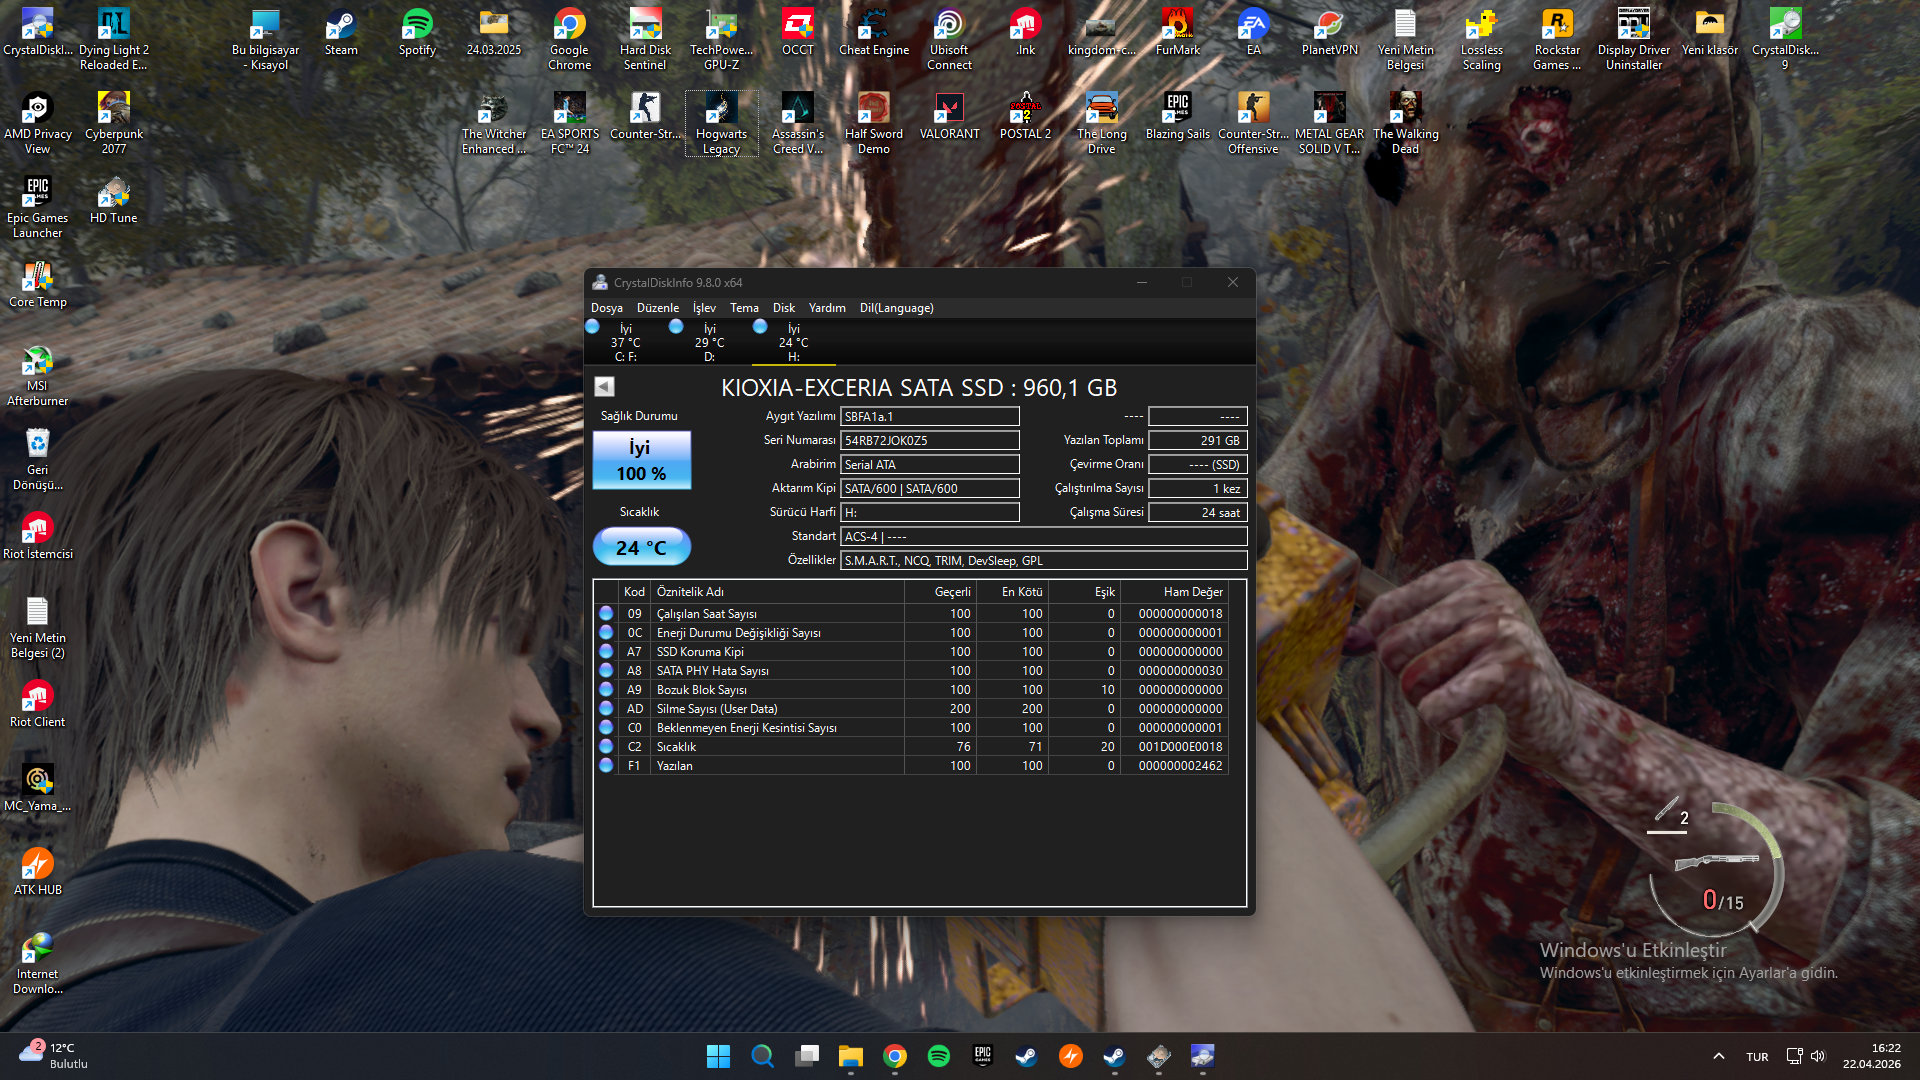Open Cheat Engine desktop icon

(874, 33)
